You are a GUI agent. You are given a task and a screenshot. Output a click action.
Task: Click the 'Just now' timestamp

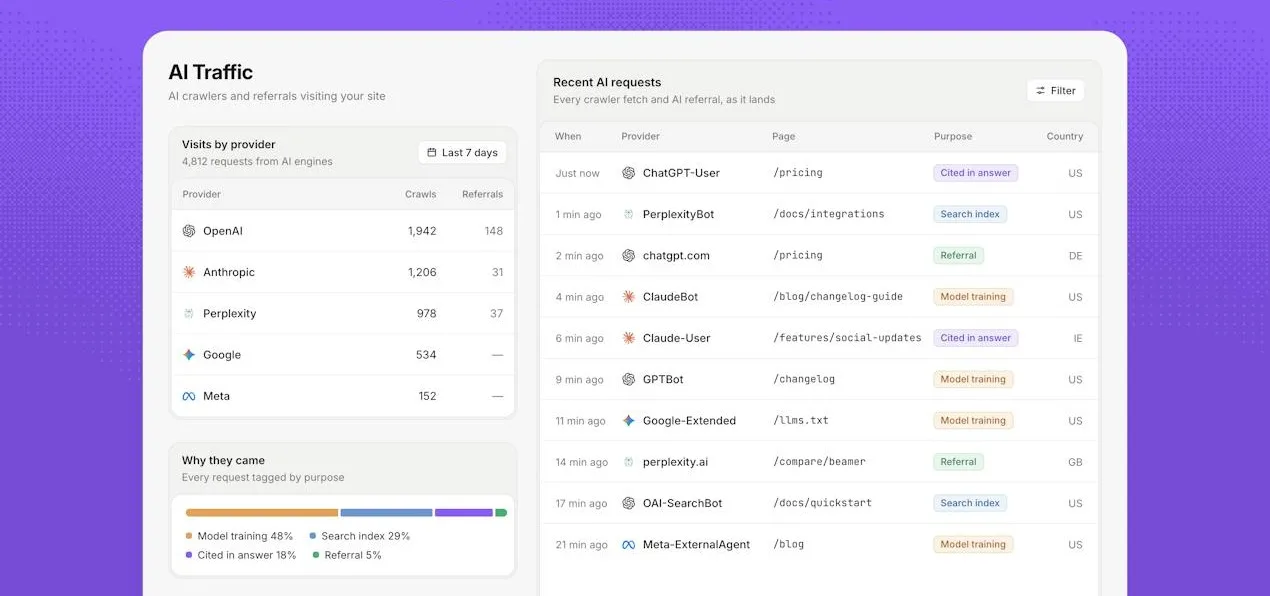[578, 173]
